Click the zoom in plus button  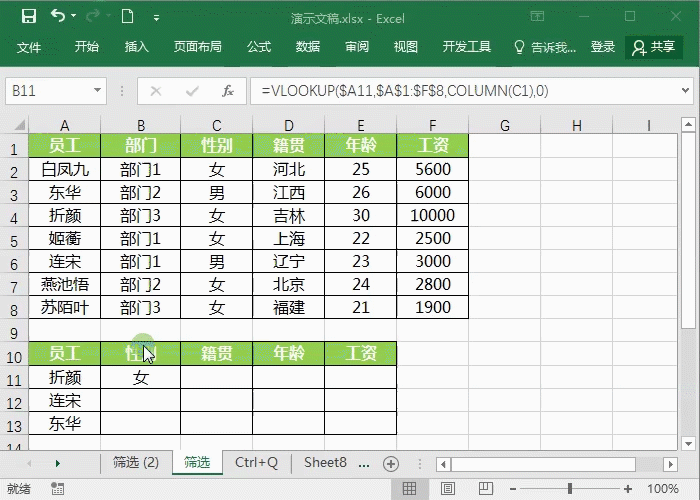point(628,489)
